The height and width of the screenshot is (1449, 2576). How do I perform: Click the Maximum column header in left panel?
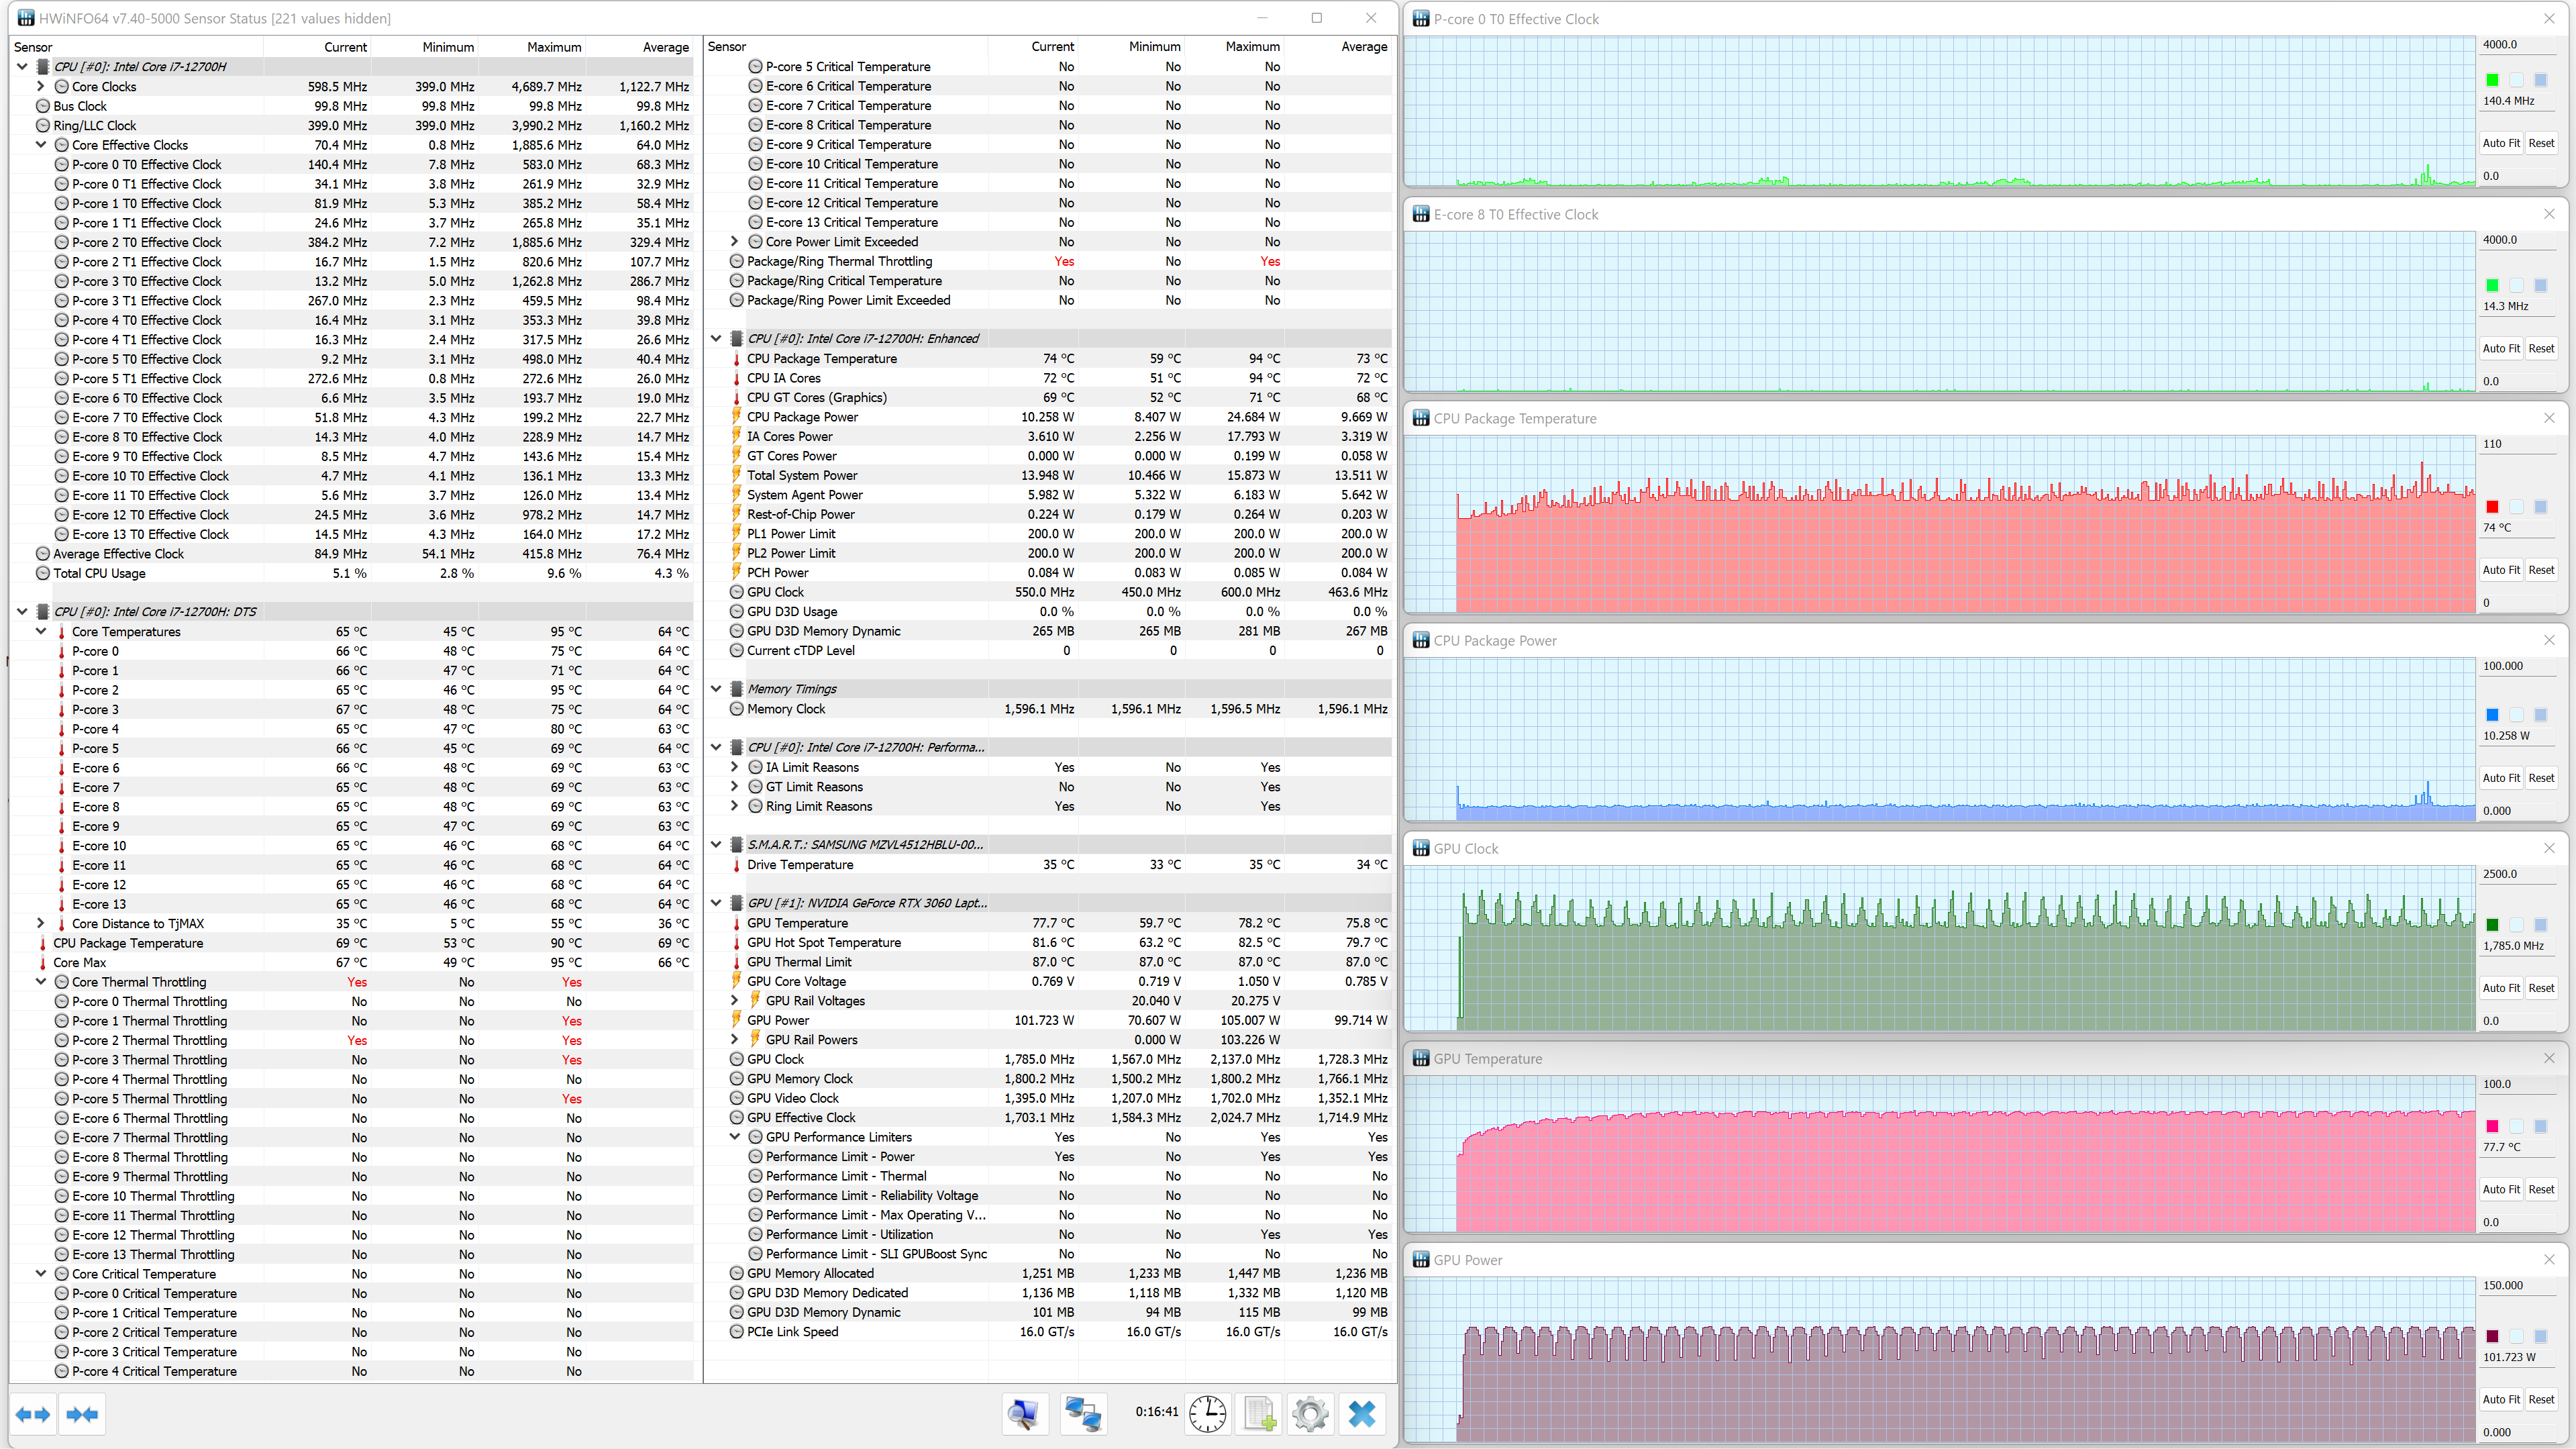[x=553, y=47]
